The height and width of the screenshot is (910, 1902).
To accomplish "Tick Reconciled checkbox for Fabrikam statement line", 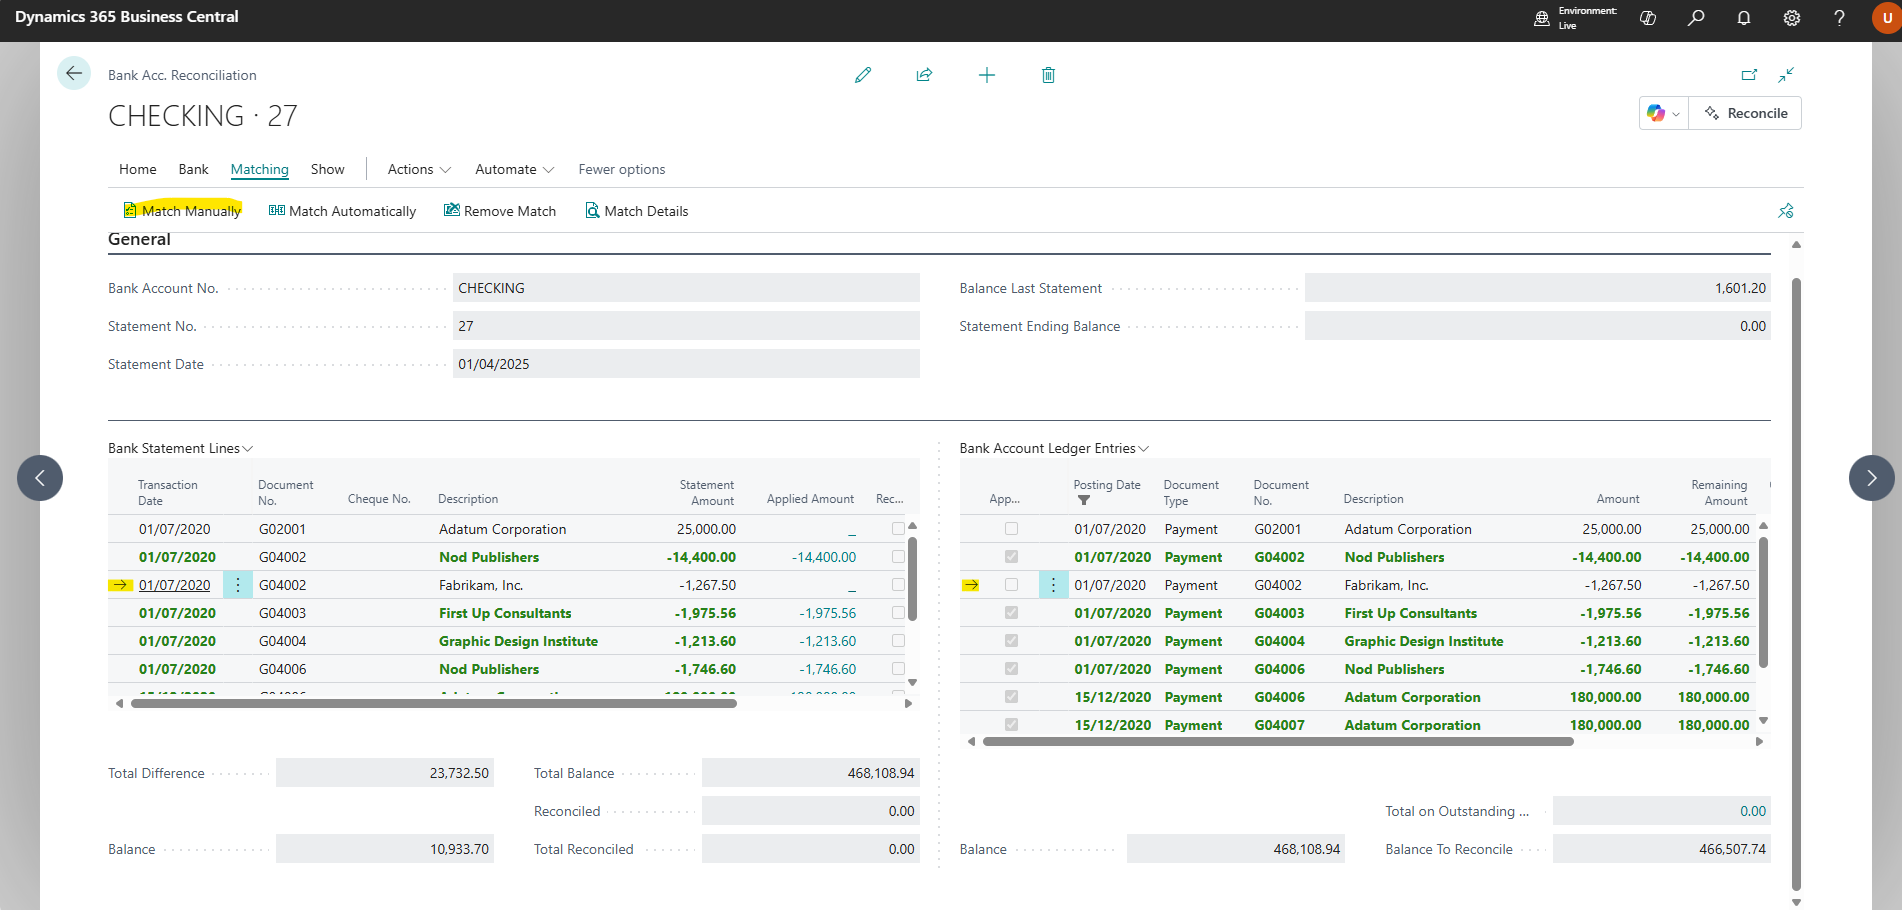I will 898,585.
